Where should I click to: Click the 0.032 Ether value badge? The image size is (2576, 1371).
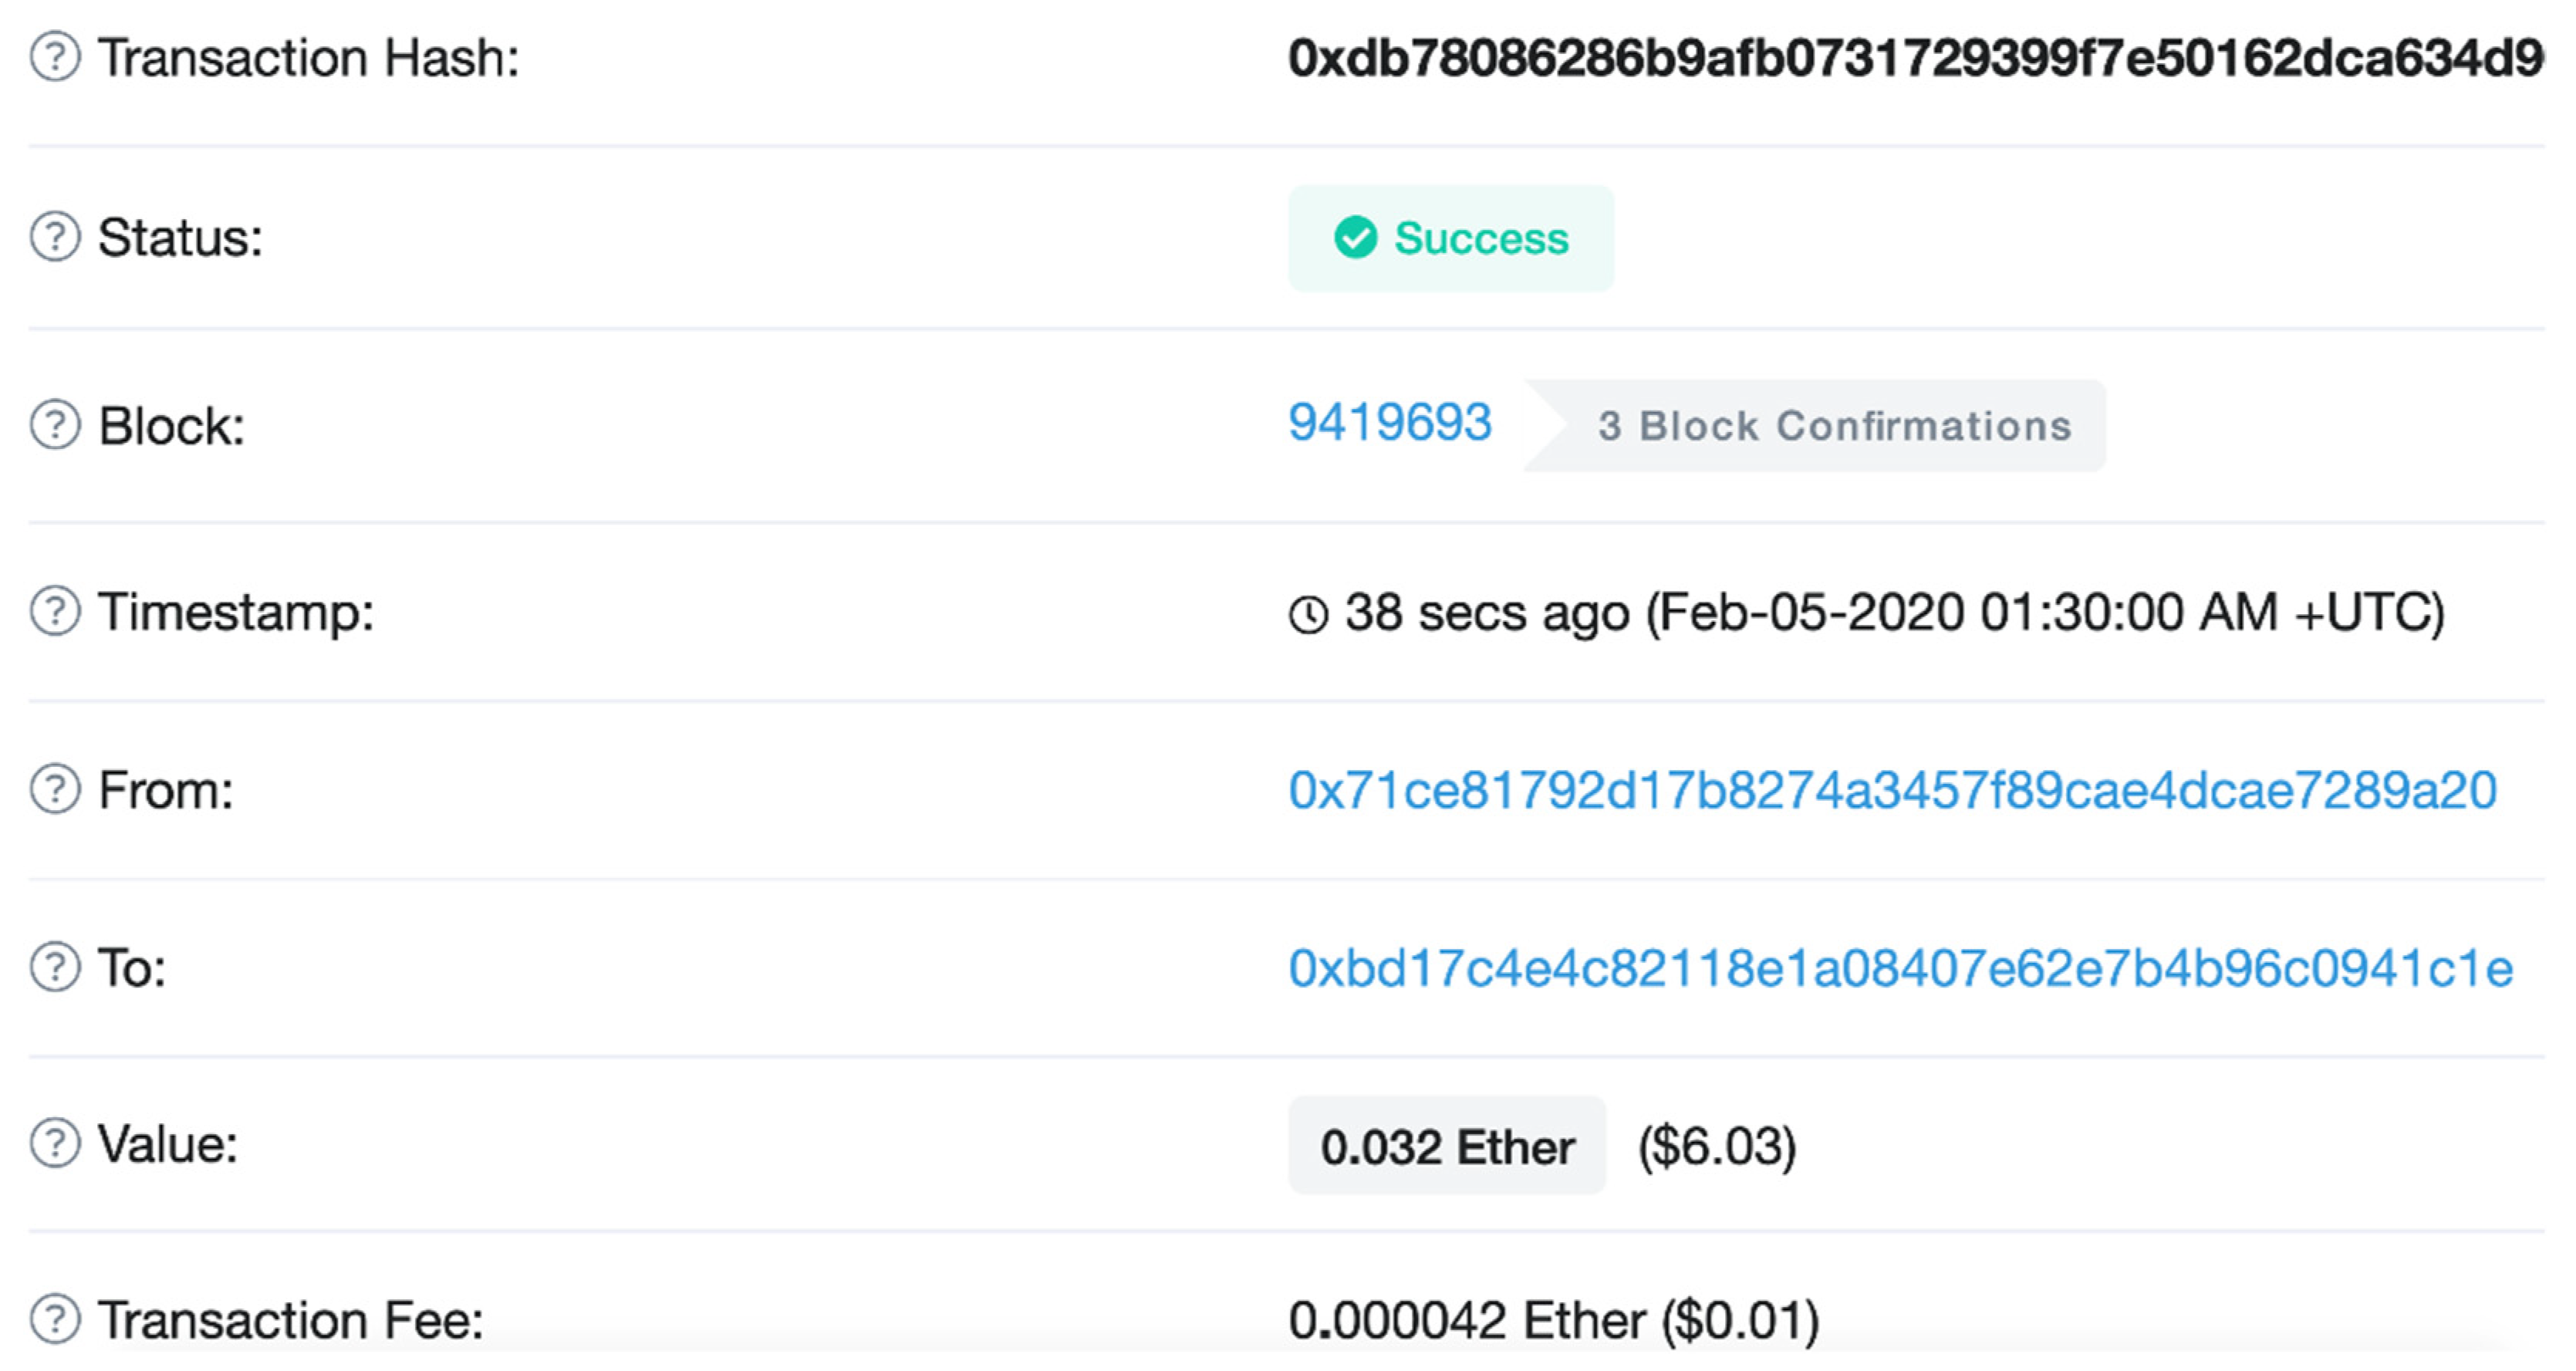coord(1446,1146)
